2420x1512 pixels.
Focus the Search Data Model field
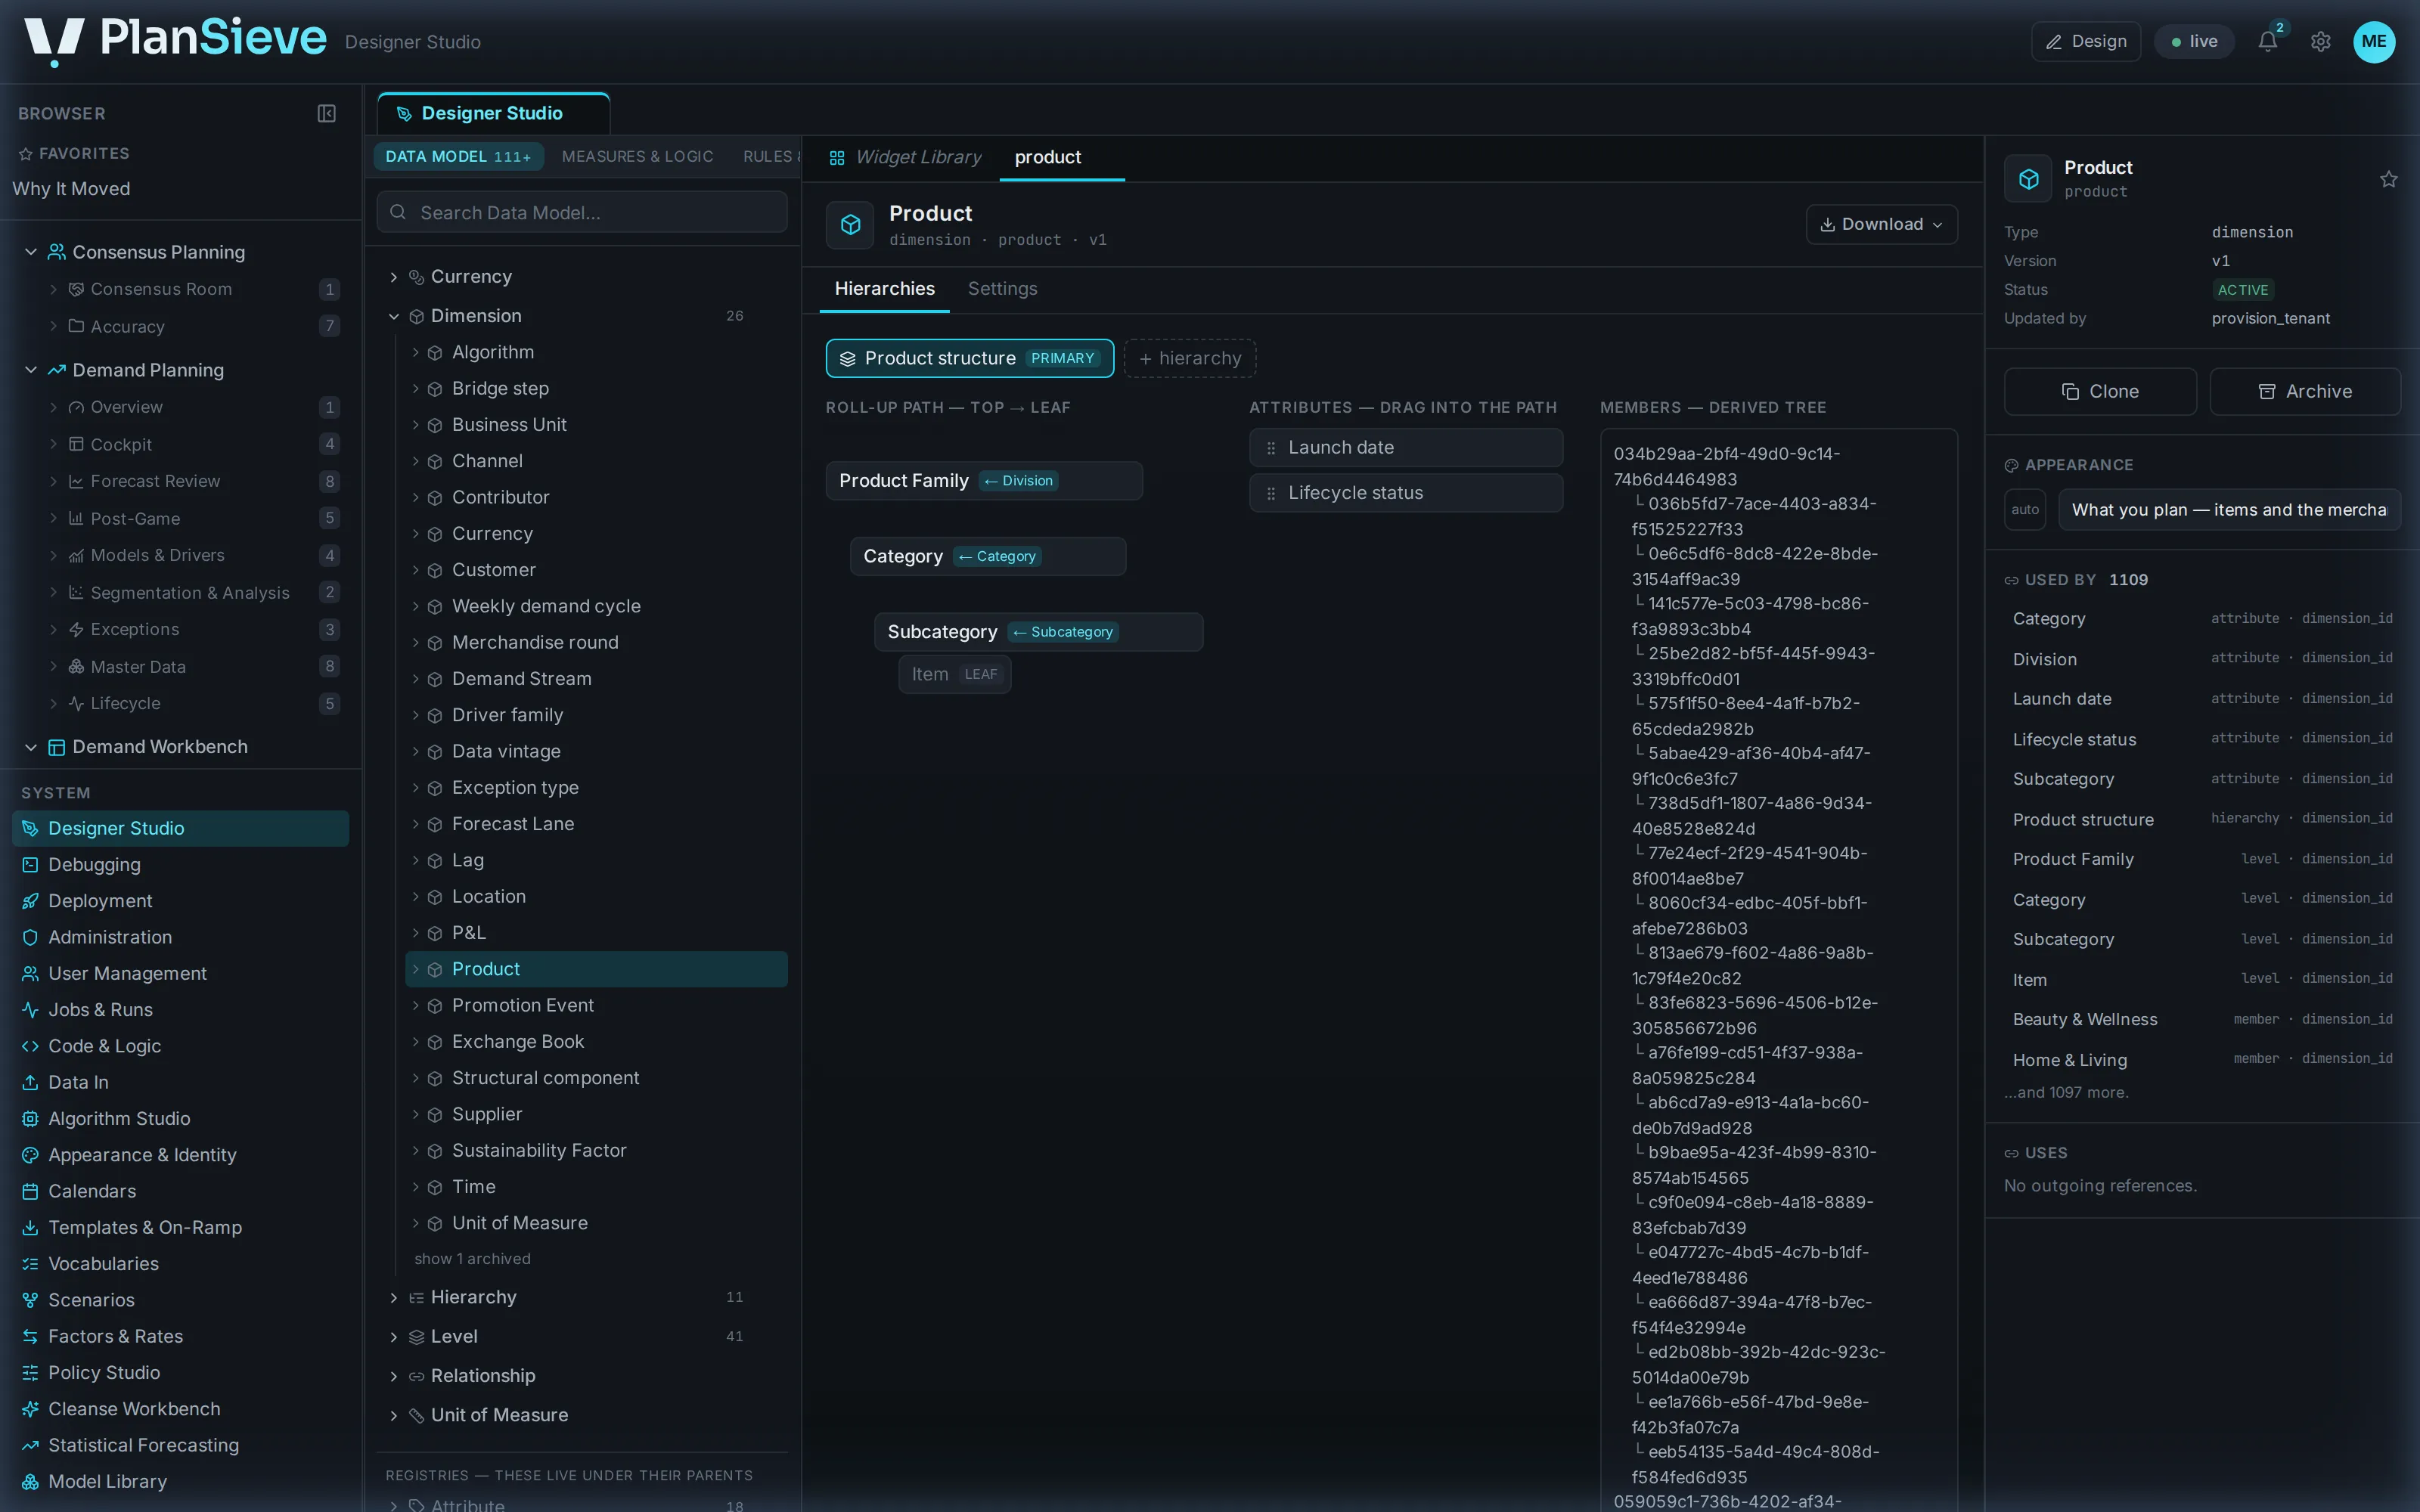coord(582,212)
